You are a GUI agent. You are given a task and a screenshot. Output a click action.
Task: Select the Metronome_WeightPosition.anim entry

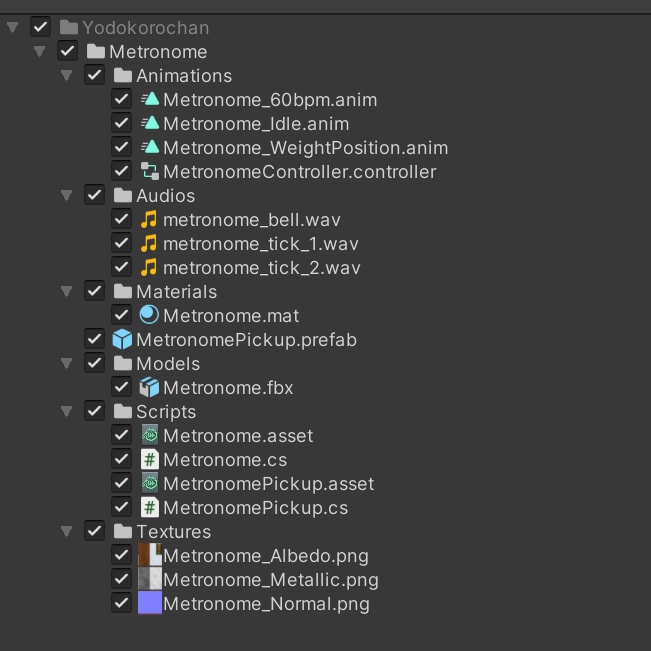click(x=305, y=148)
